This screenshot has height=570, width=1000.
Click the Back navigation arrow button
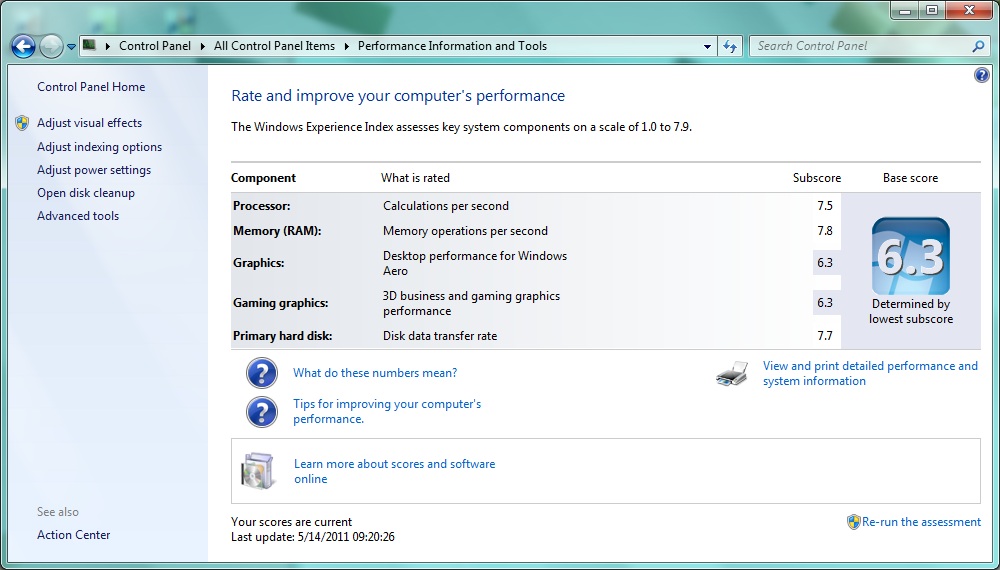click(x=24, y=46)
